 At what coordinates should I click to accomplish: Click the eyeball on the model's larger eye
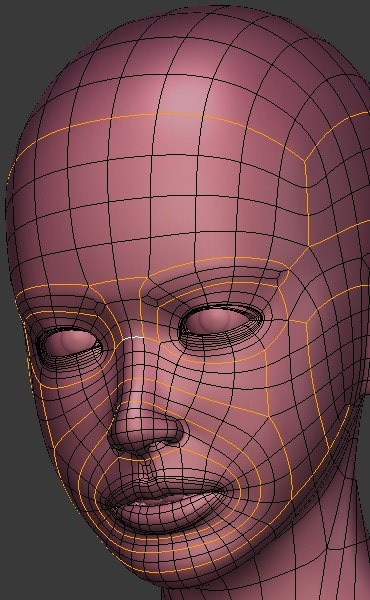(x=217, y=320)
